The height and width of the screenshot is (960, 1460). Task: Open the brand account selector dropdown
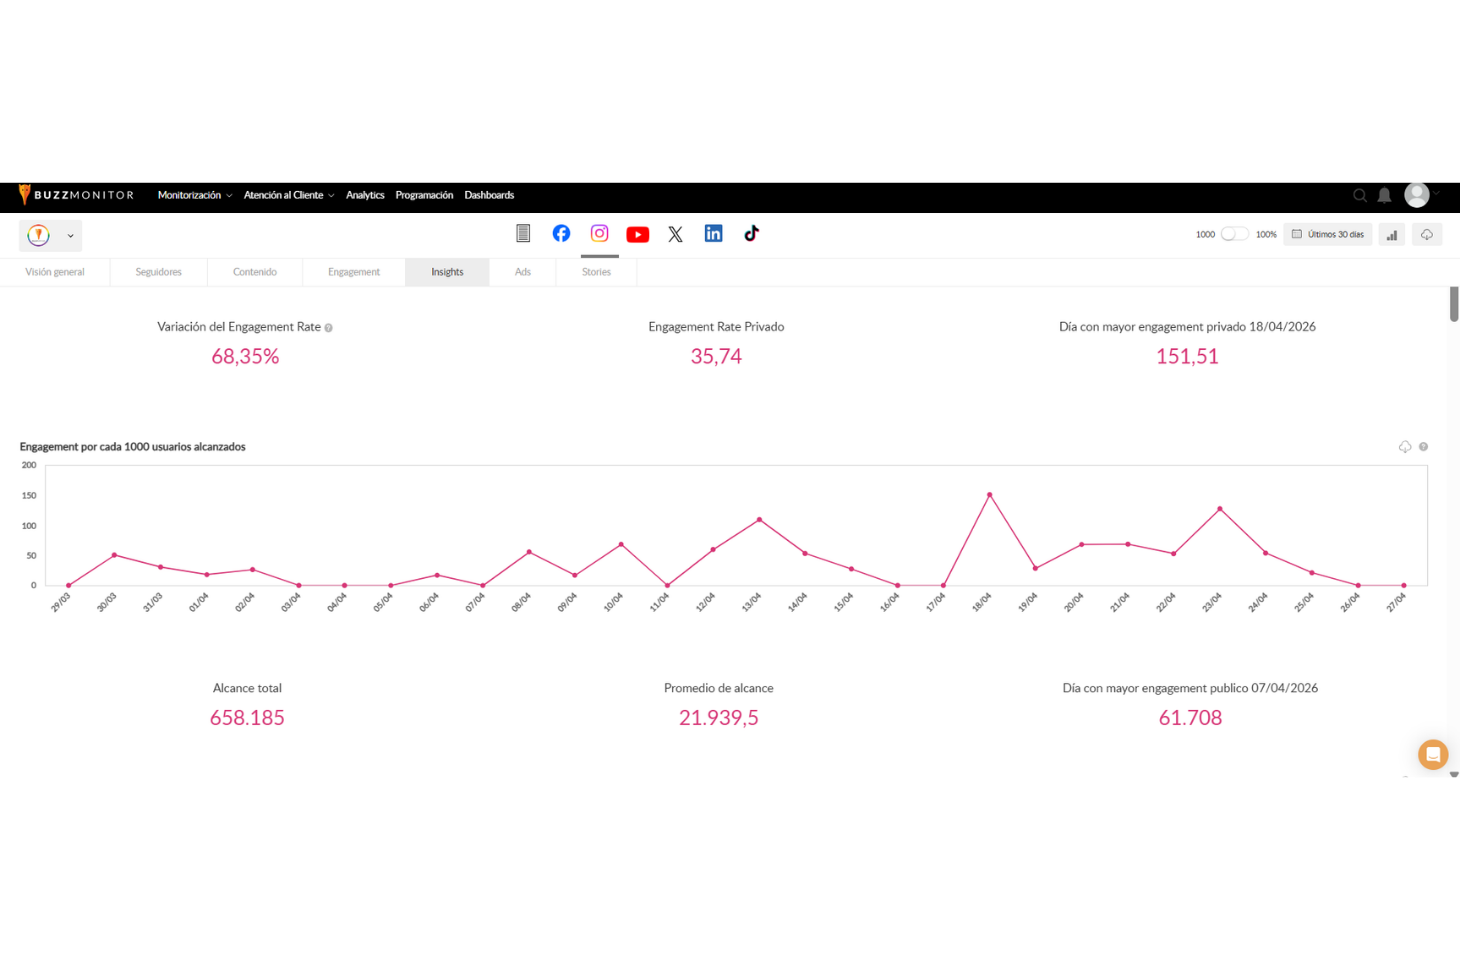51,235
